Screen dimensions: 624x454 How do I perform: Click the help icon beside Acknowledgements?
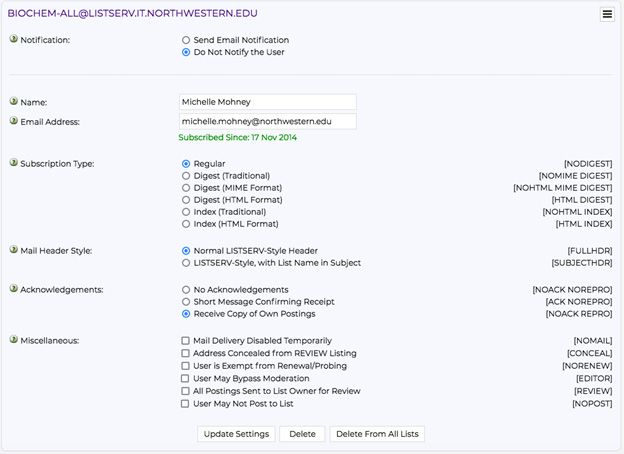click(x=14, y=288)
